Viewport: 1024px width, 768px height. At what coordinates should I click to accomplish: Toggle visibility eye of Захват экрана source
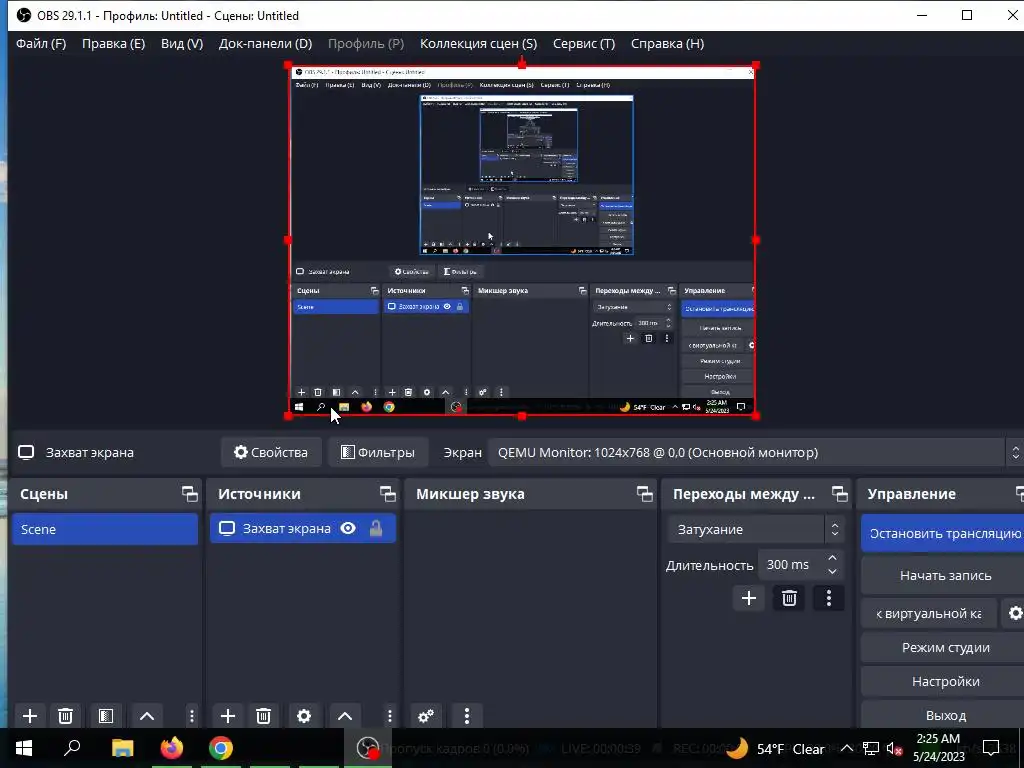pos(348,528)
